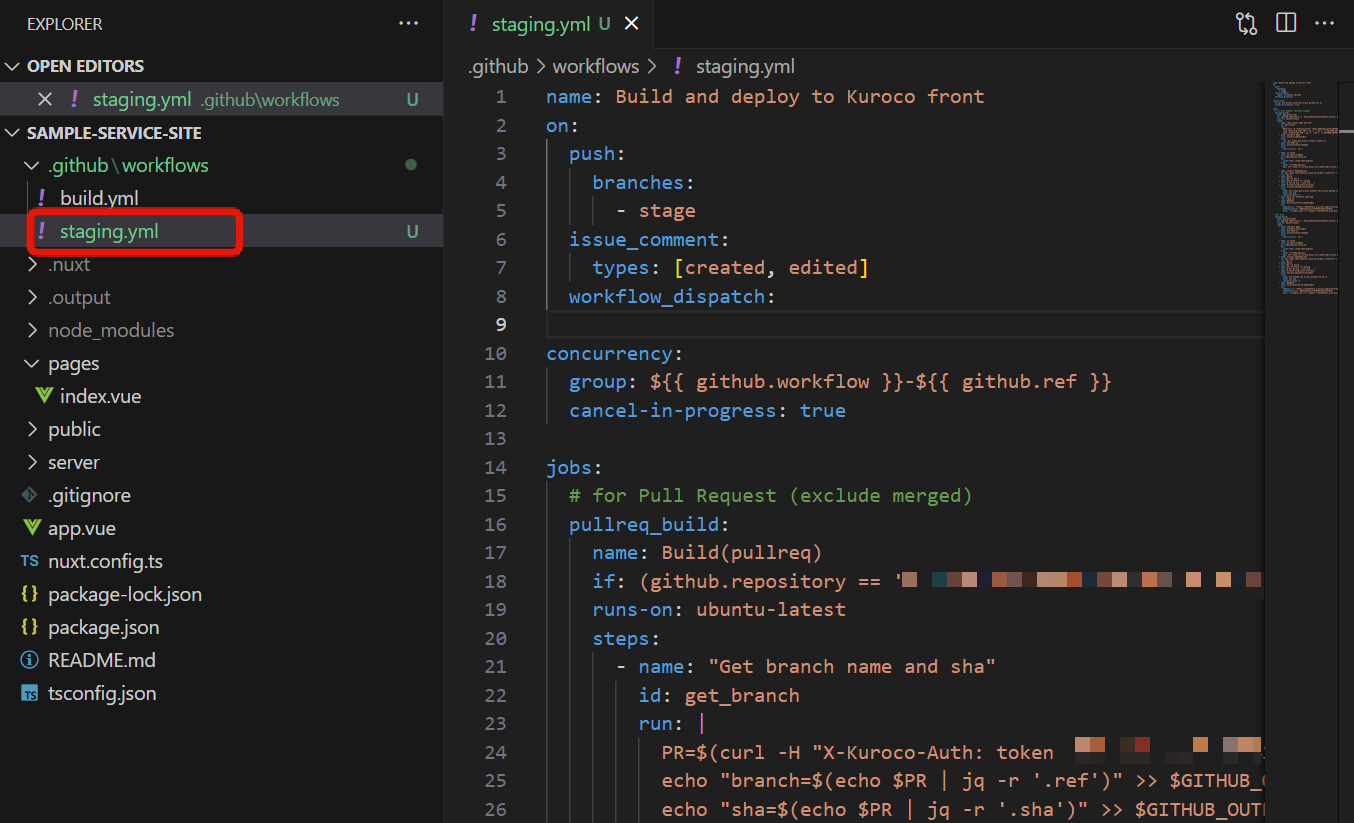The height and width of the screenshot is (823, 1354).
Task: Click staging.yml in the breadcrumb
Action: (745, 66)
